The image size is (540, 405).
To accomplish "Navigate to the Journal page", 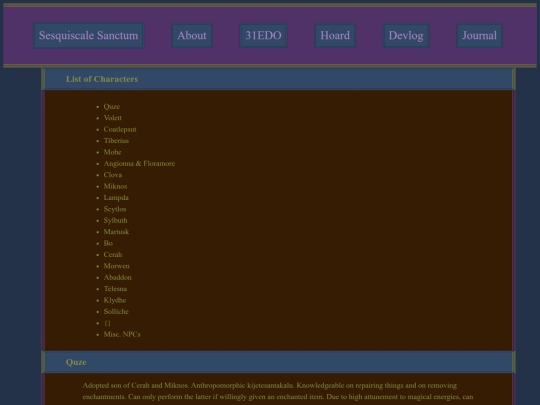I will point(479,35).
